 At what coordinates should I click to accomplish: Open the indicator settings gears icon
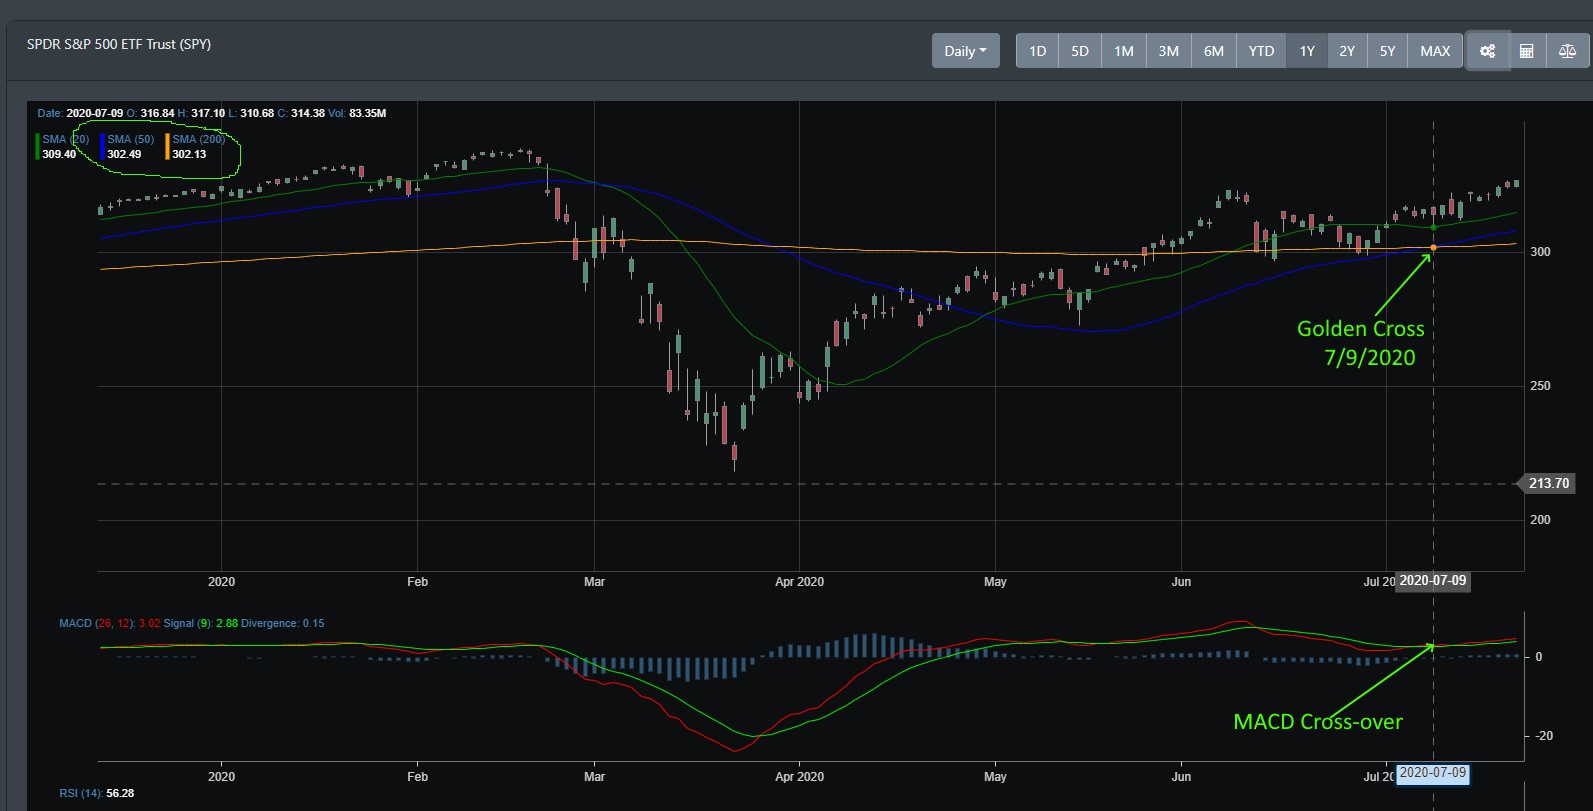click(1487, 51)
